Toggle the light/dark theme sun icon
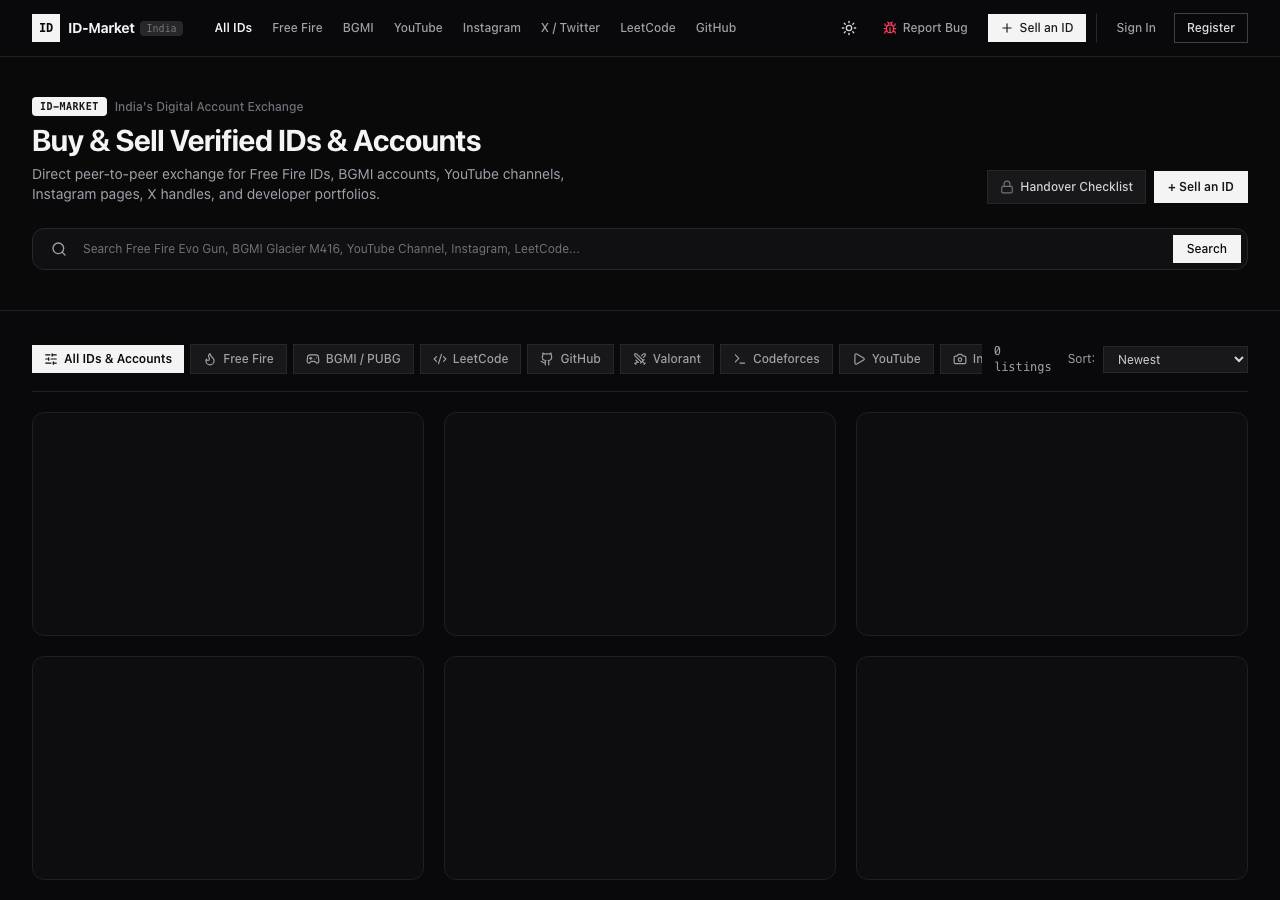The height and width of the screenshot is (900, 1280). click(x=849, y=28)
